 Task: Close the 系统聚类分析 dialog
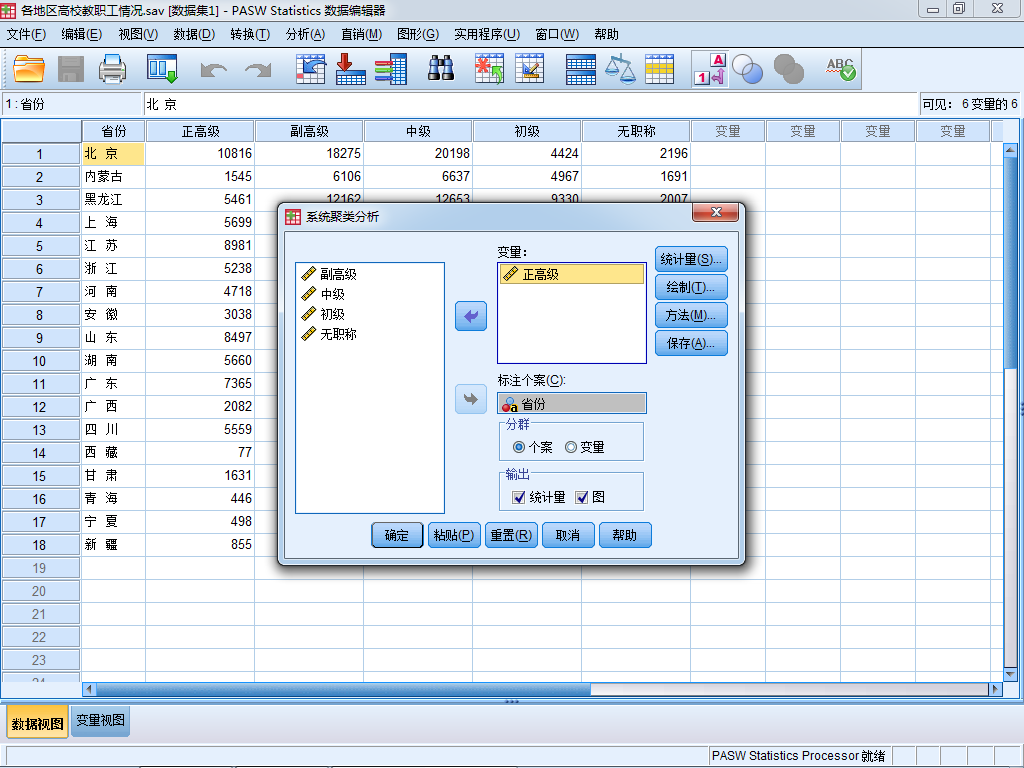pyautogui.click(x=715, y=212)
